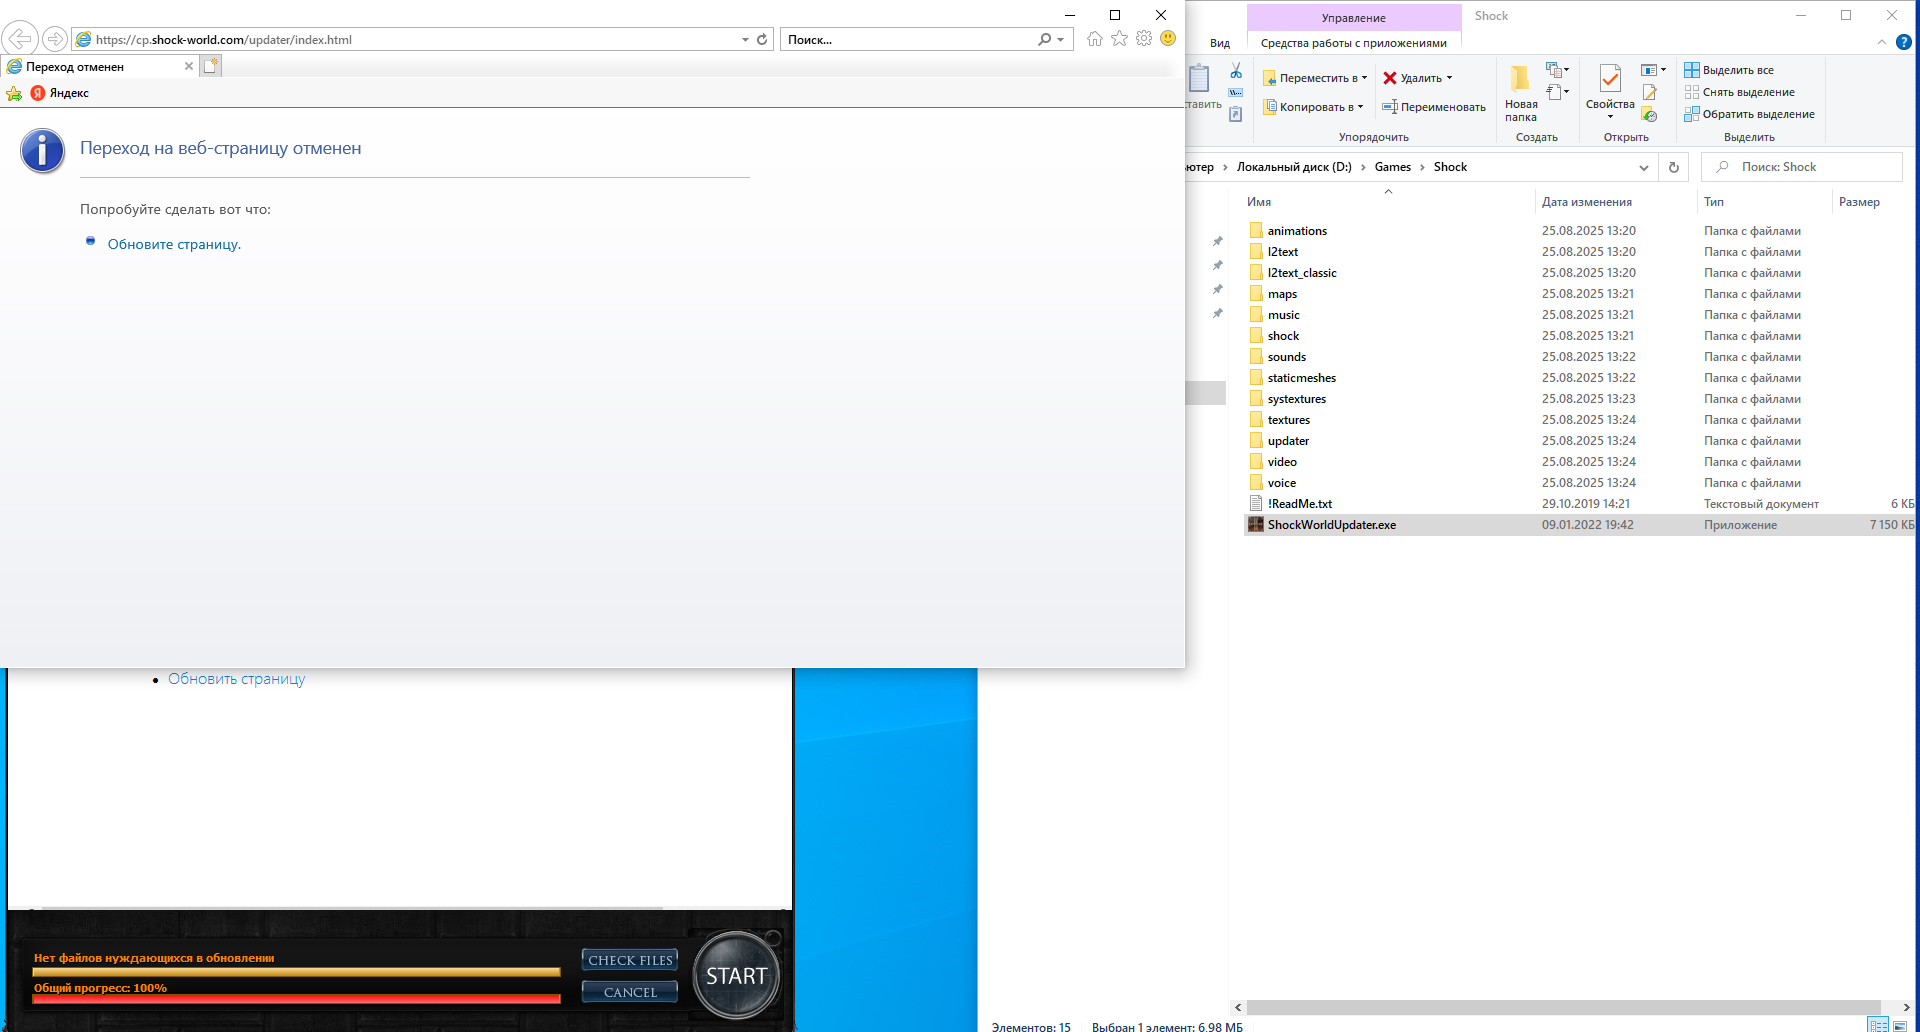Image resolution: width=1920 pixels, height=1032 pixels.
Task: Select the ShockWorldUpdater.exe file
Action: tap(1331, 525)
